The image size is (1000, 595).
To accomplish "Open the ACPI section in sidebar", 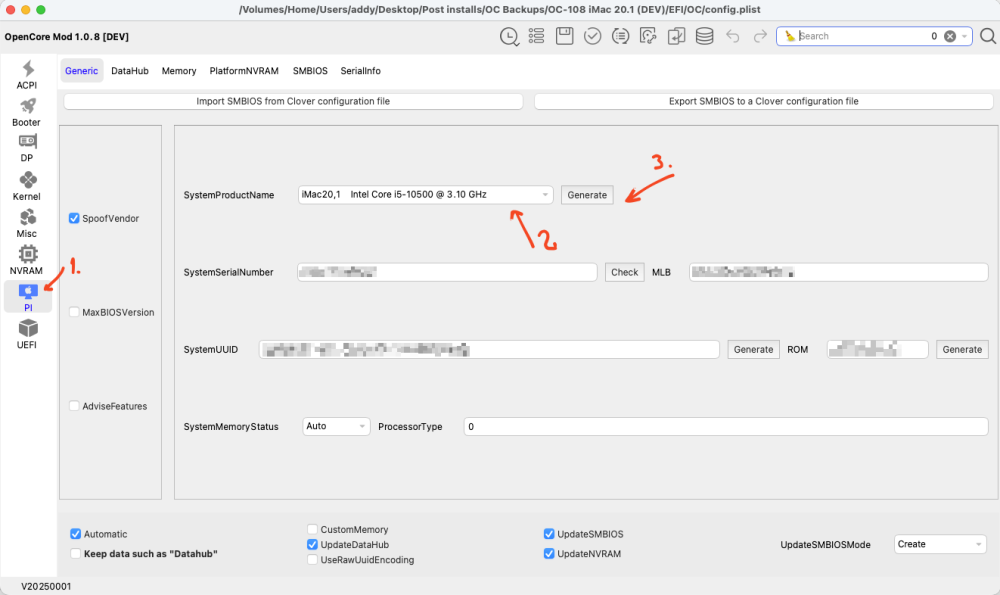I will tap(27, 75).
